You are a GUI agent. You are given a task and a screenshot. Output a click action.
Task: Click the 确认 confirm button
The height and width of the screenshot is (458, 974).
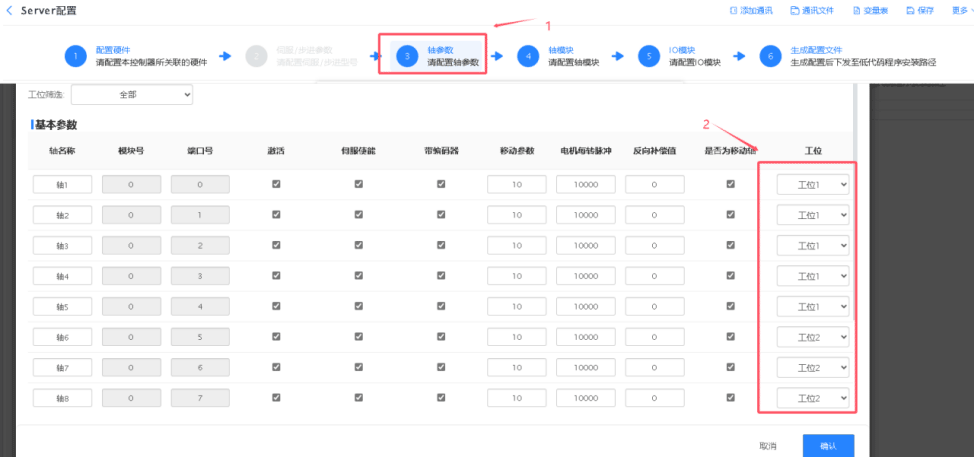tap(828, 445)
